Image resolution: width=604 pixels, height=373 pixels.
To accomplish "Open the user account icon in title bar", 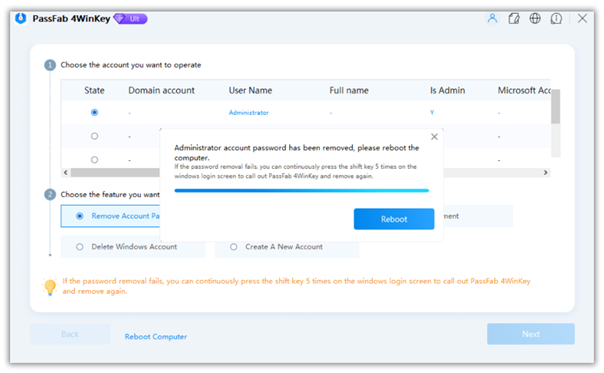I will pyautogui.click(x=492, y=18).
